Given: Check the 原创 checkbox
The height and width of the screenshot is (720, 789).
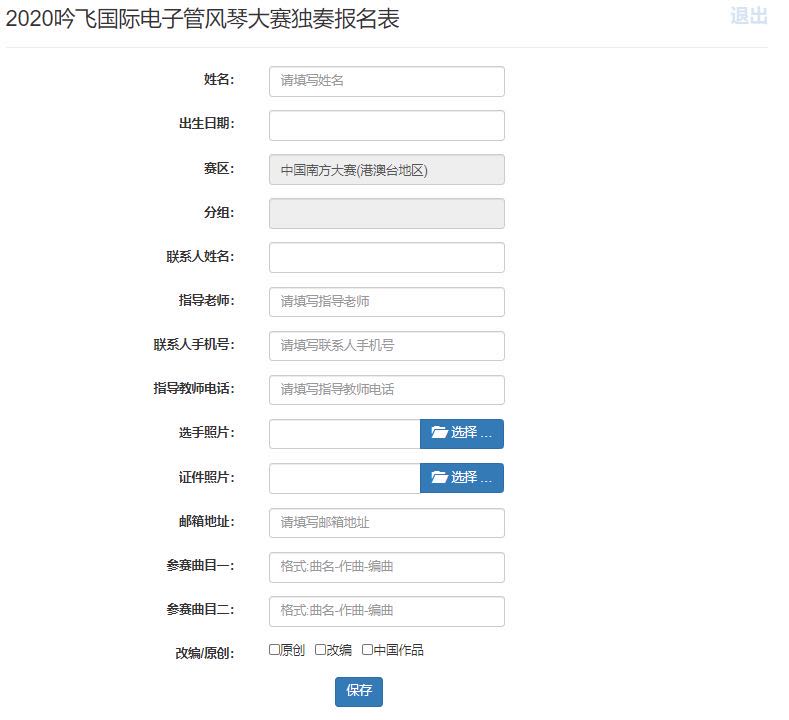Looking at the screenshot, I should (275, 650).
